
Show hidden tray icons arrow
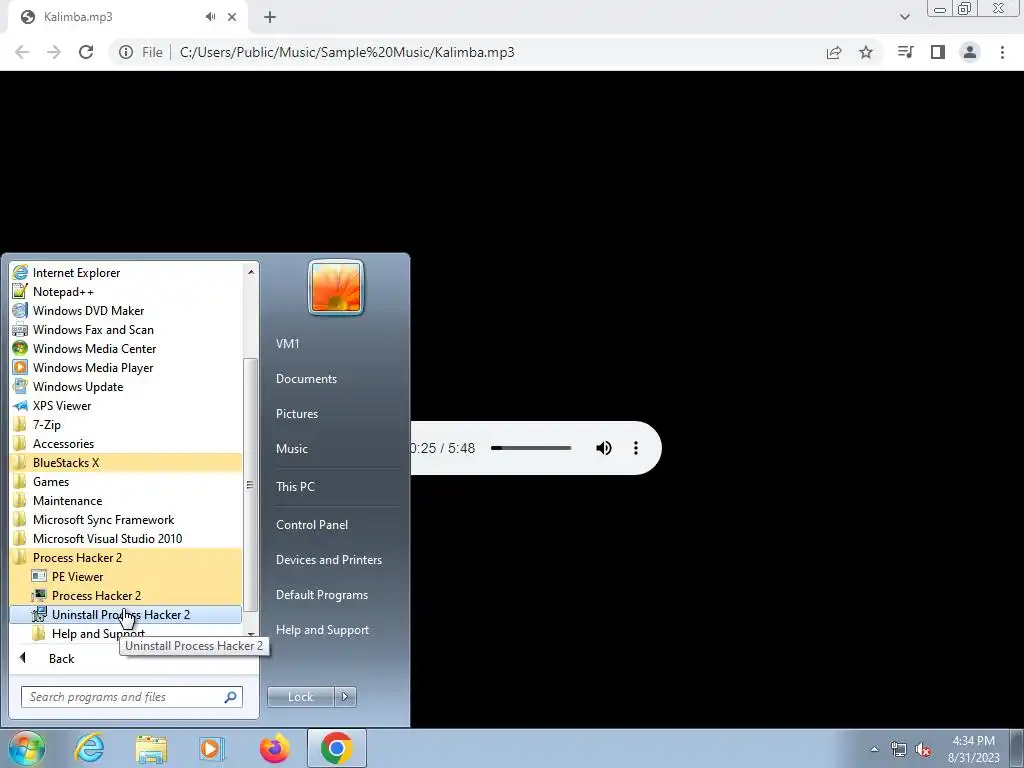point(874,749)
